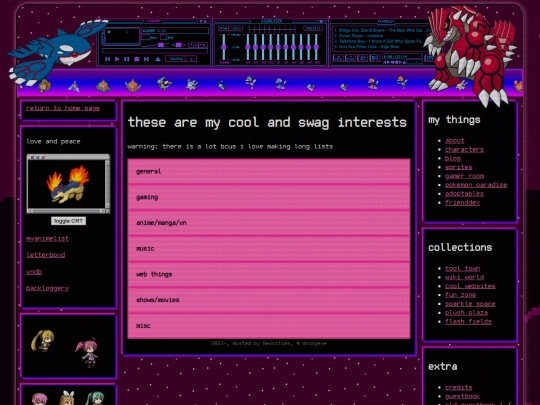Open the return to home page link

coord(63,108)
